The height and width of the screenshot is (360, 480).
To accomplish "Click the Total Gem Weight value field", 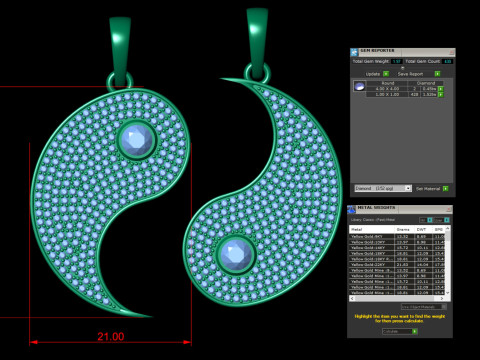I will [397, 61].
